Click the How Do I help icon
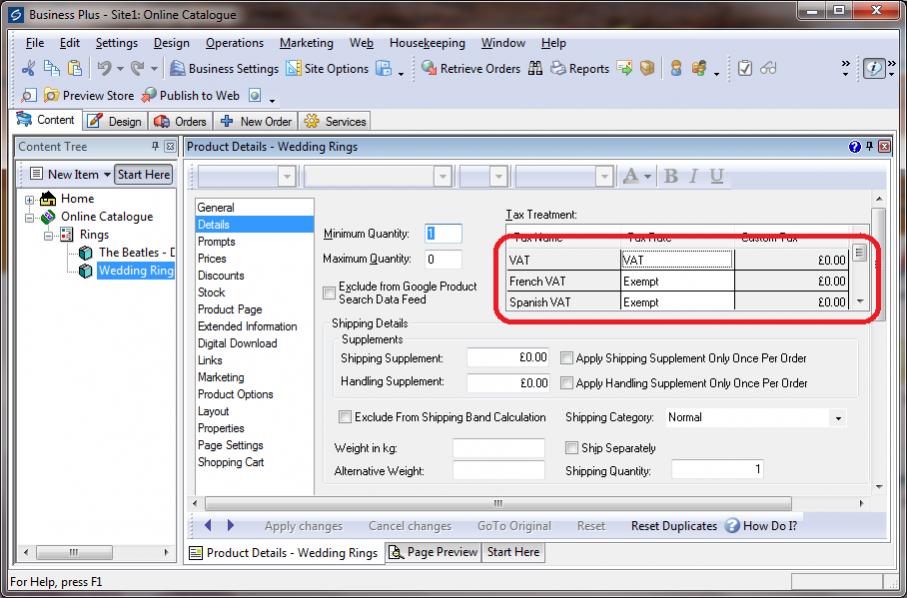The height and width of the screenshot is (598, 907). coord(732,526)
